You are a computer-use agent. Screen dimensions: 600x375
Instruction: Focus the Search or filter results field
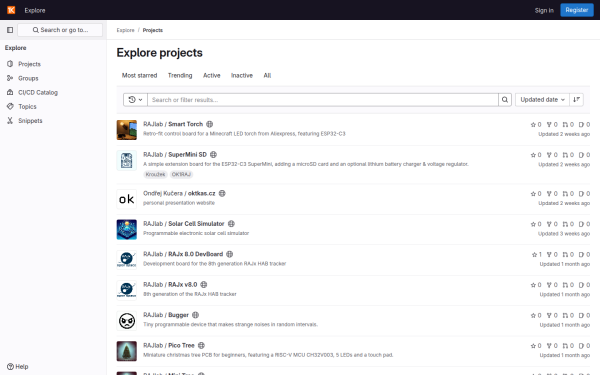323,99
